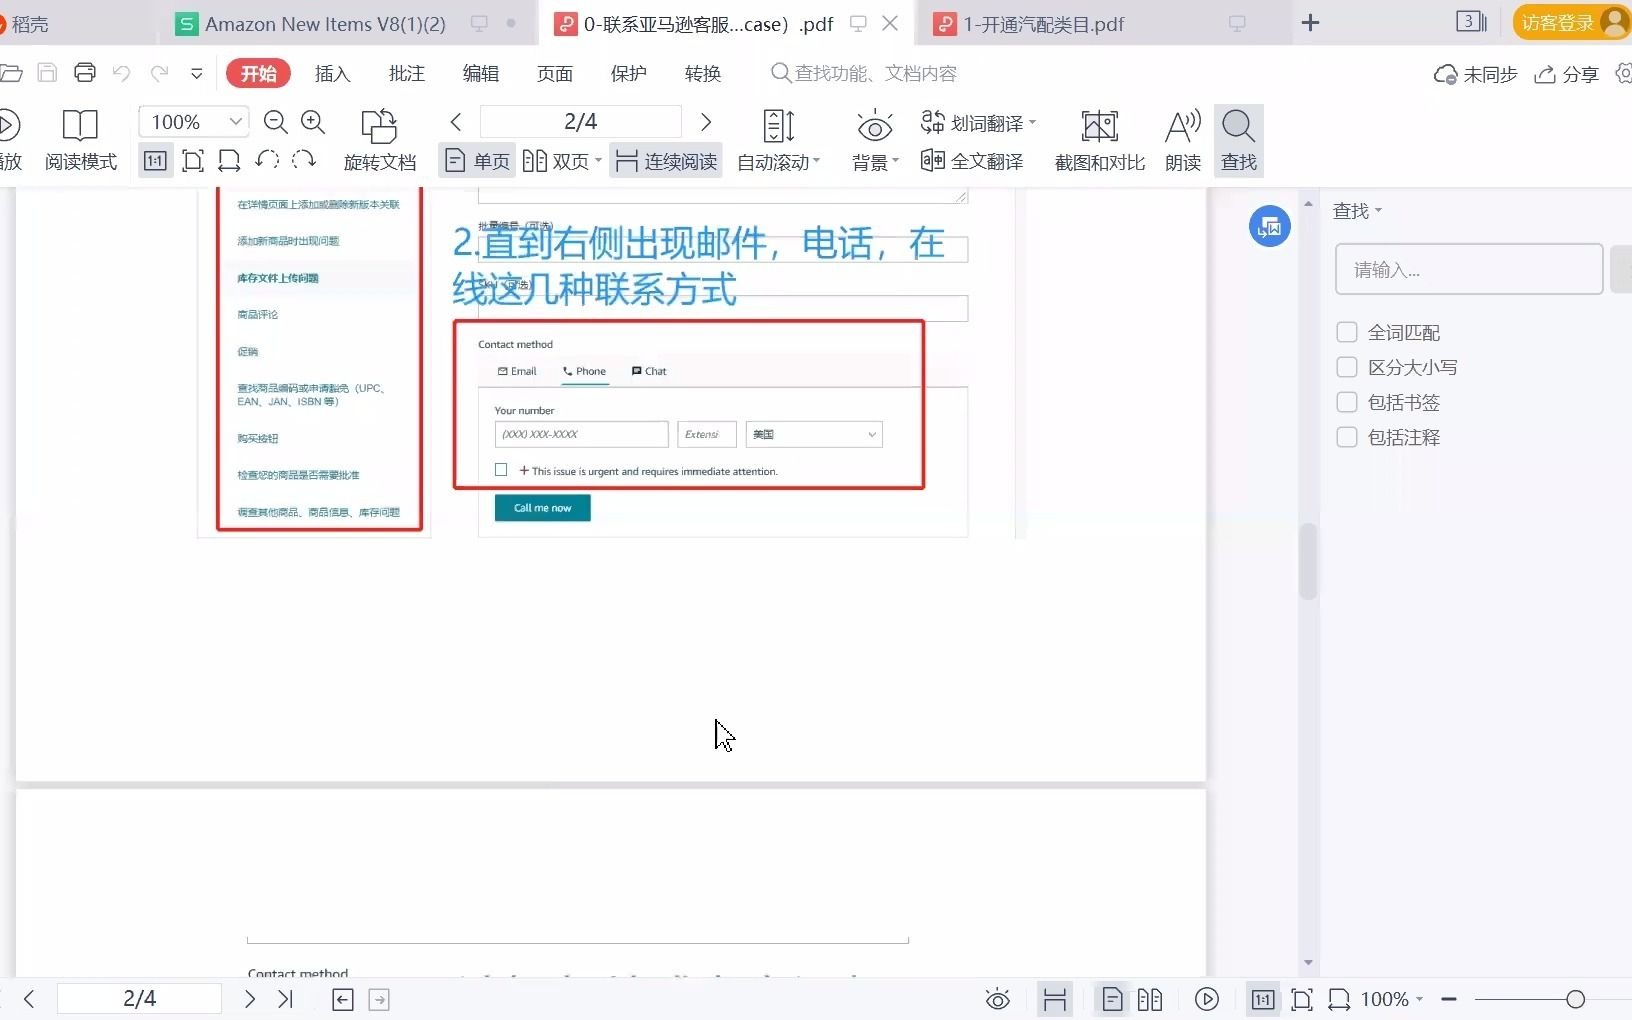This screenshot has height=1020, width=1632.
Task: Undo the last action
Action: pos(121,73)
